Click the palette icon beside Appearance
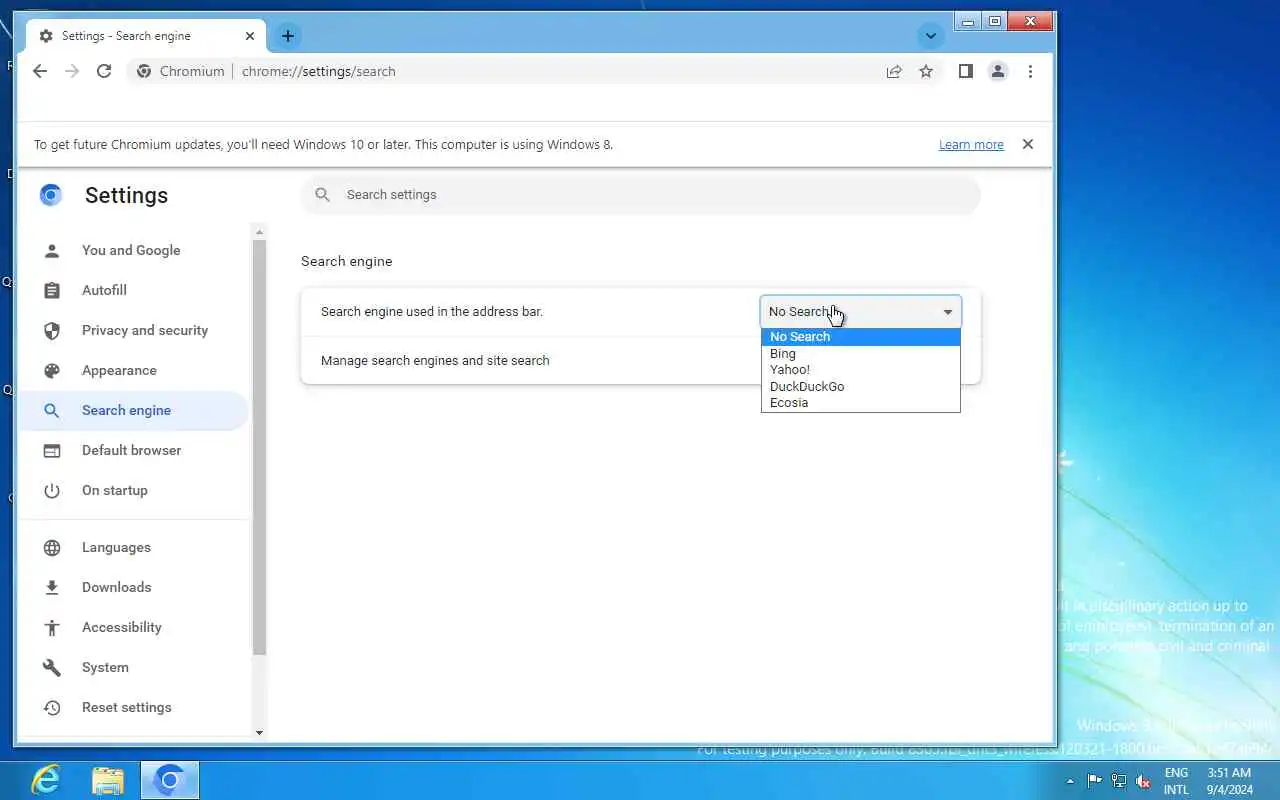 (x=52, y=370)
